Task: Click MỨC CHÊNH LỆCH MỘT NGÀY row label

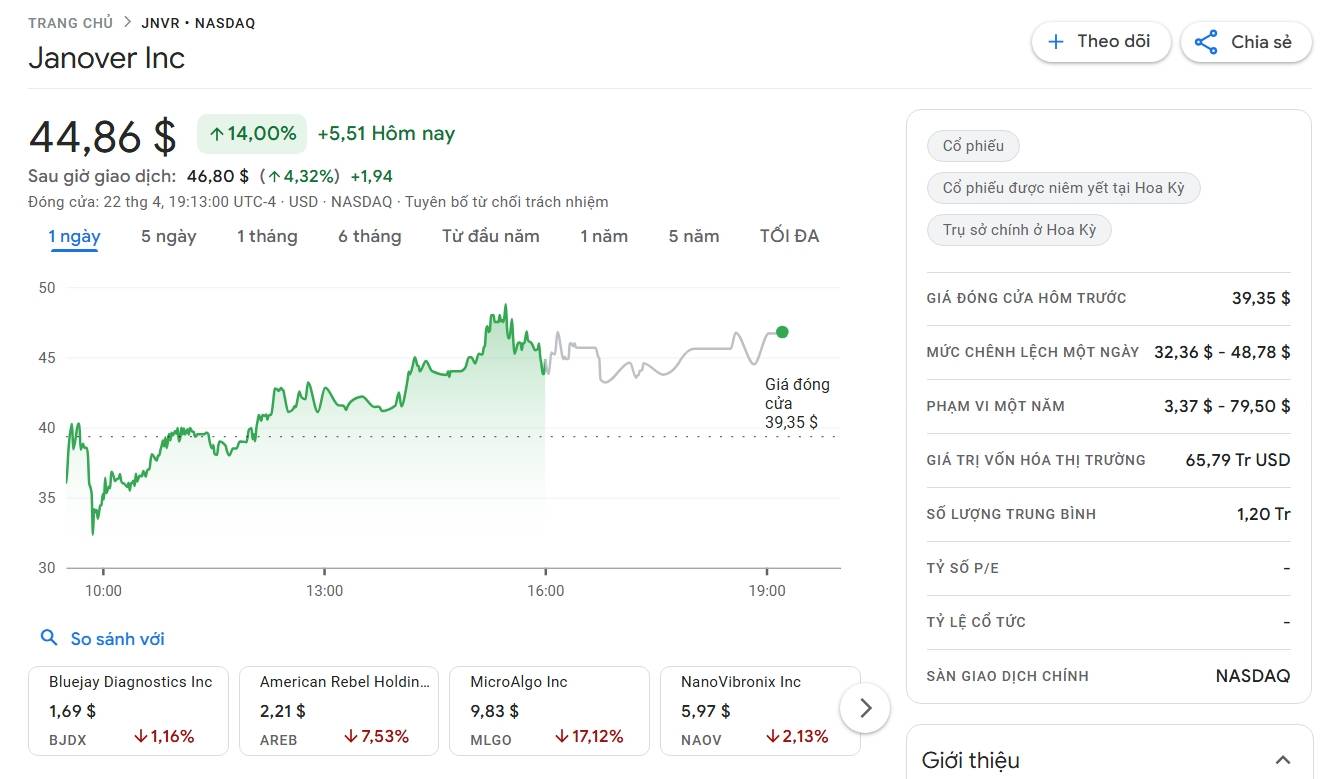Action: click(1033, 352)
